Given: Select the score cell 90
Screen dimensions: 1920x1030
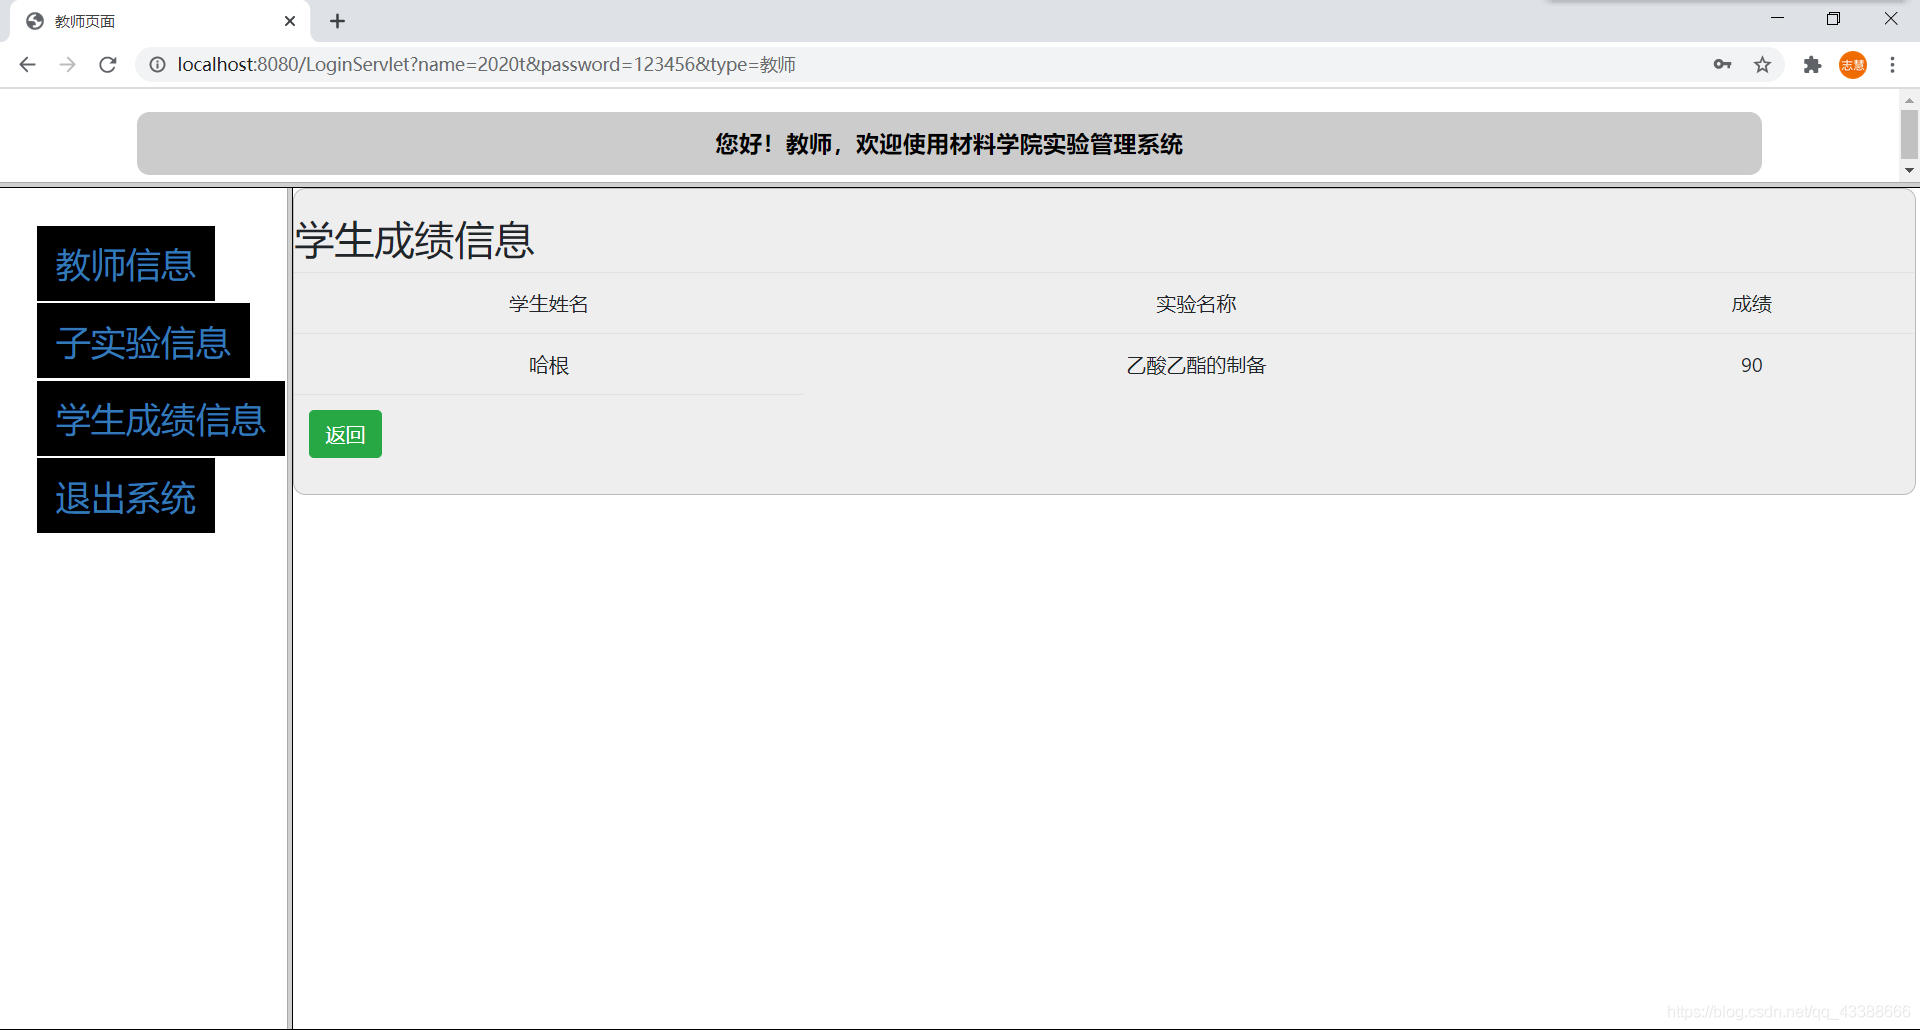Looking at the screenshot, I should (1751, 366).
